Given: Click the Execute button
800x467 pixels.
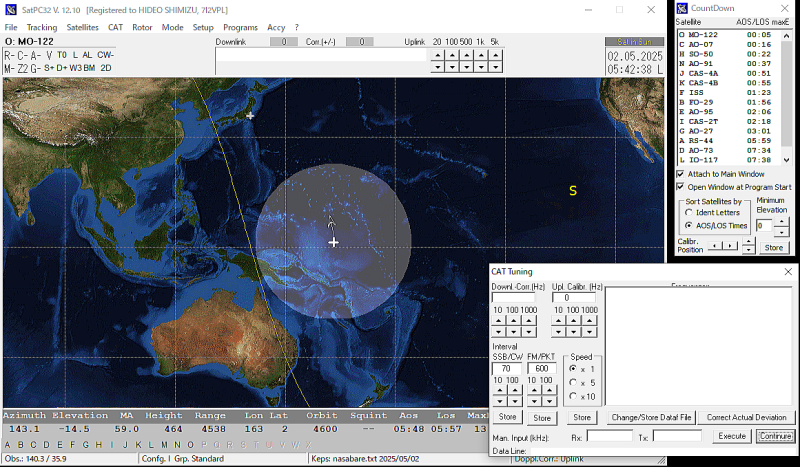Looking at the screenshot, I should (x=732, y=436).
